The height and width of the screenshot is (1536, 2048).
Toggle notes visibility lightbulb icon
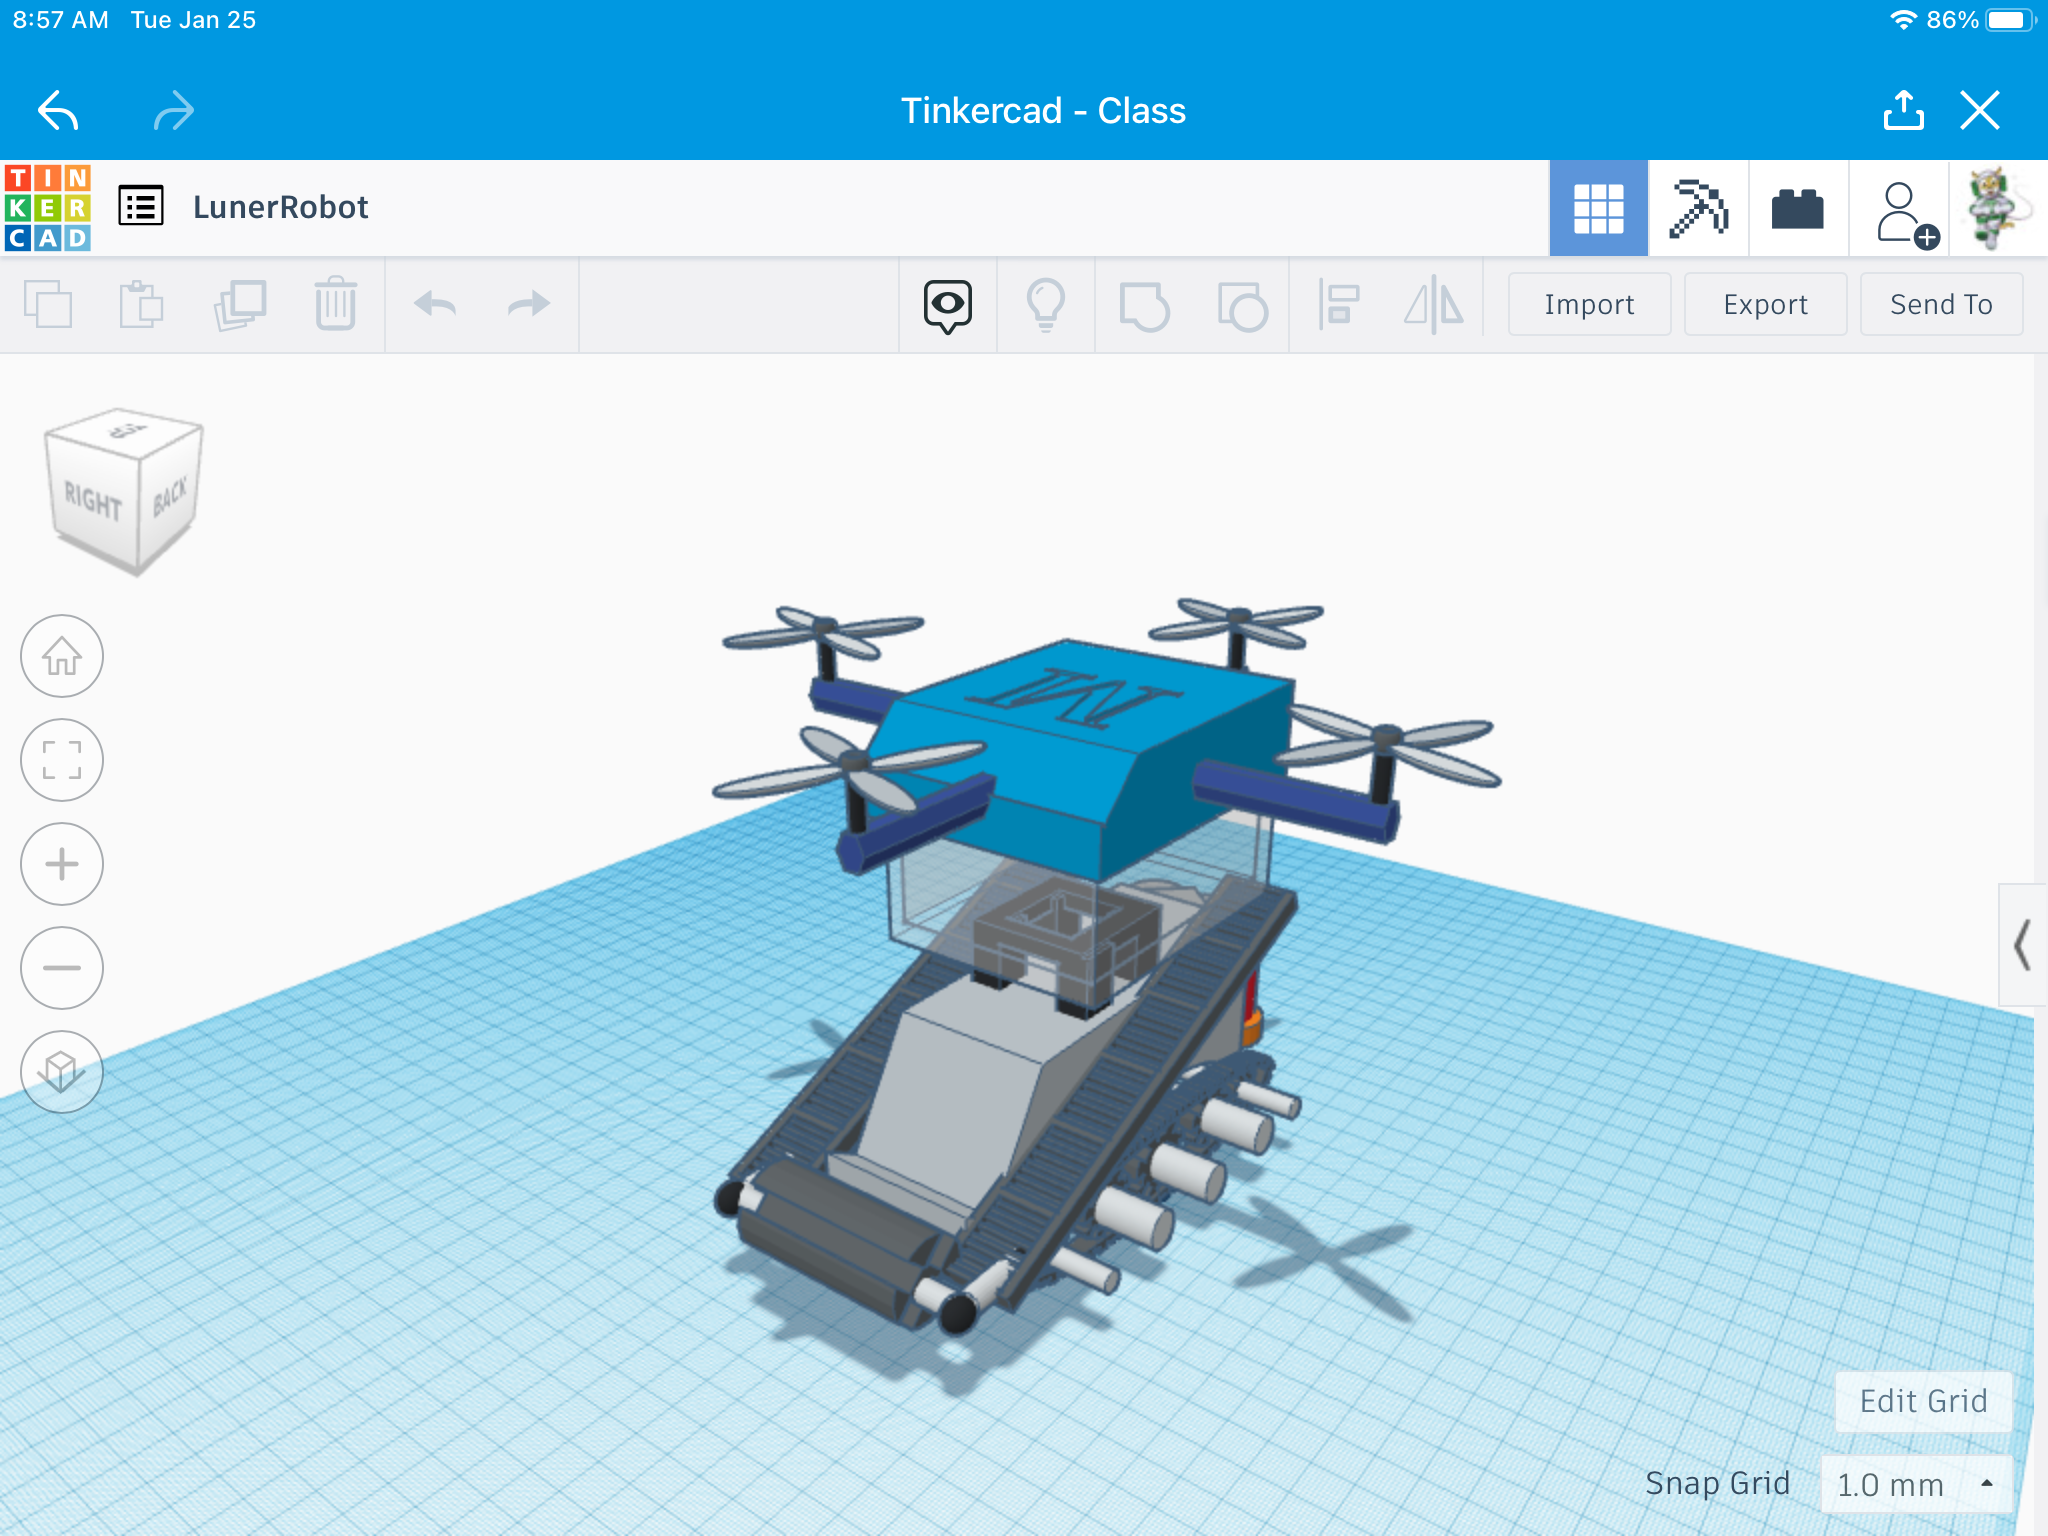click(1046, 305)
